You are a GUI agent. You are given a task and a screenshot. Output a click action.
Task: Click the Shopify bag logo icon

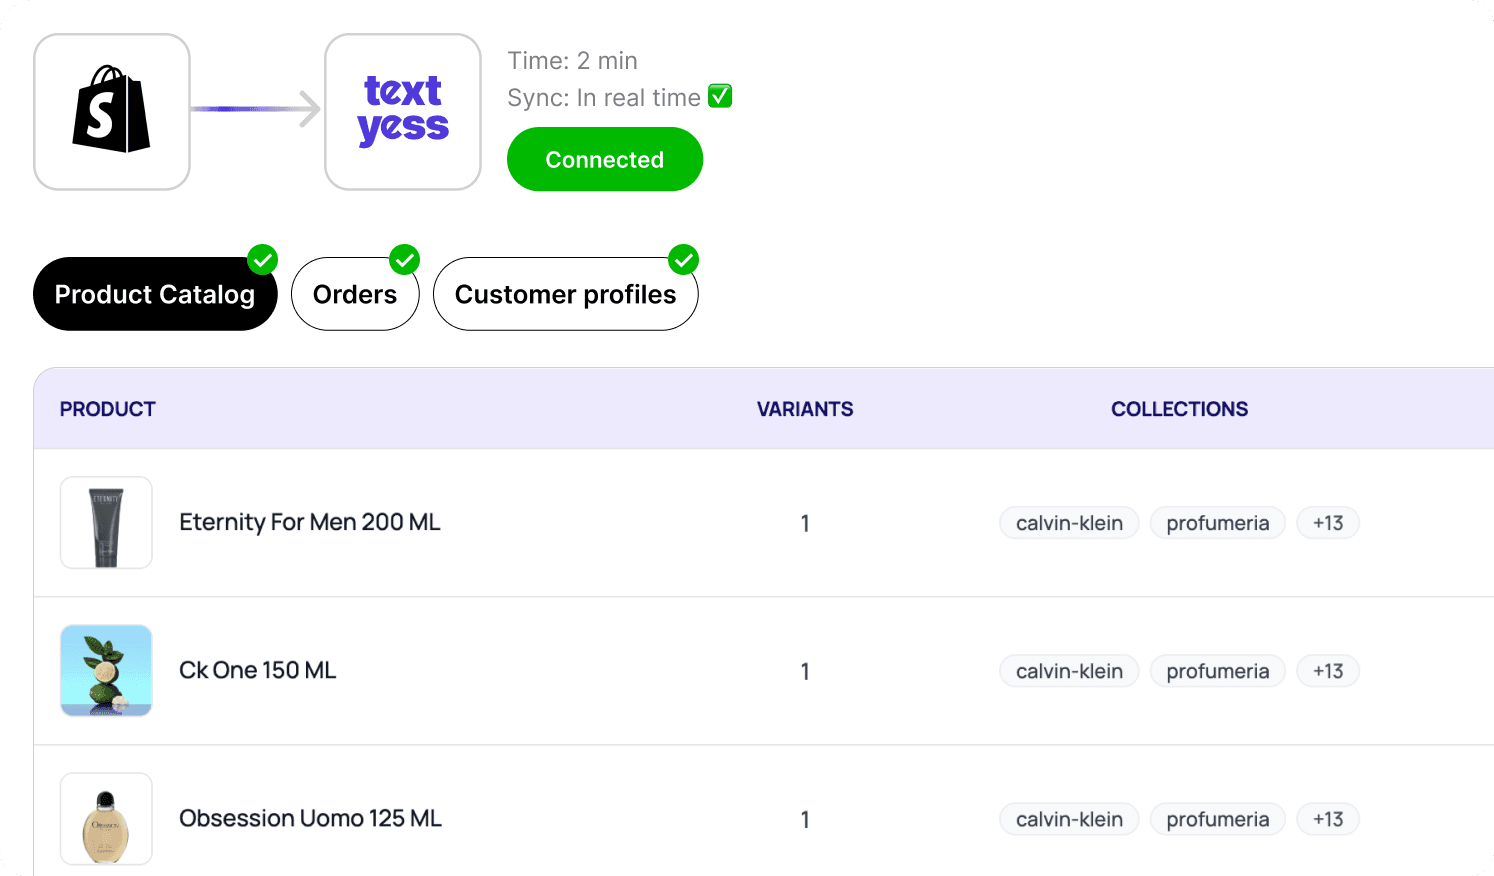click(111, 111)
